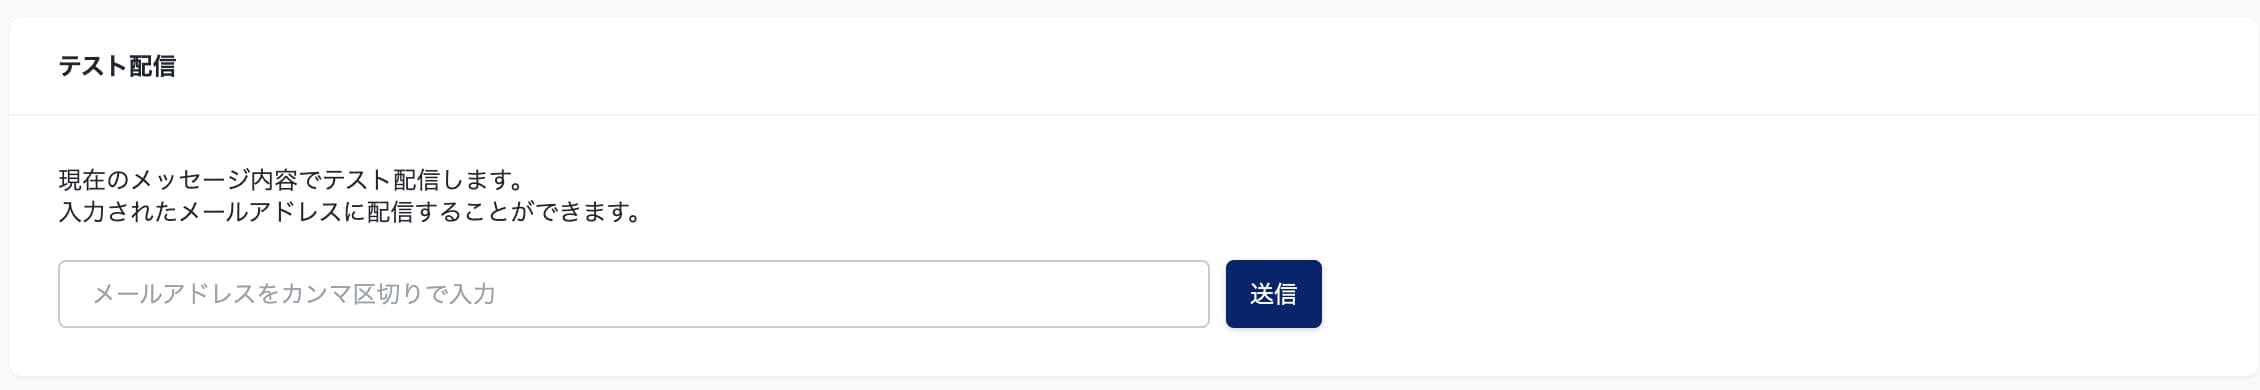Activate the メールアドレスをカンマ区切りで入力 field

coord(634,294)
